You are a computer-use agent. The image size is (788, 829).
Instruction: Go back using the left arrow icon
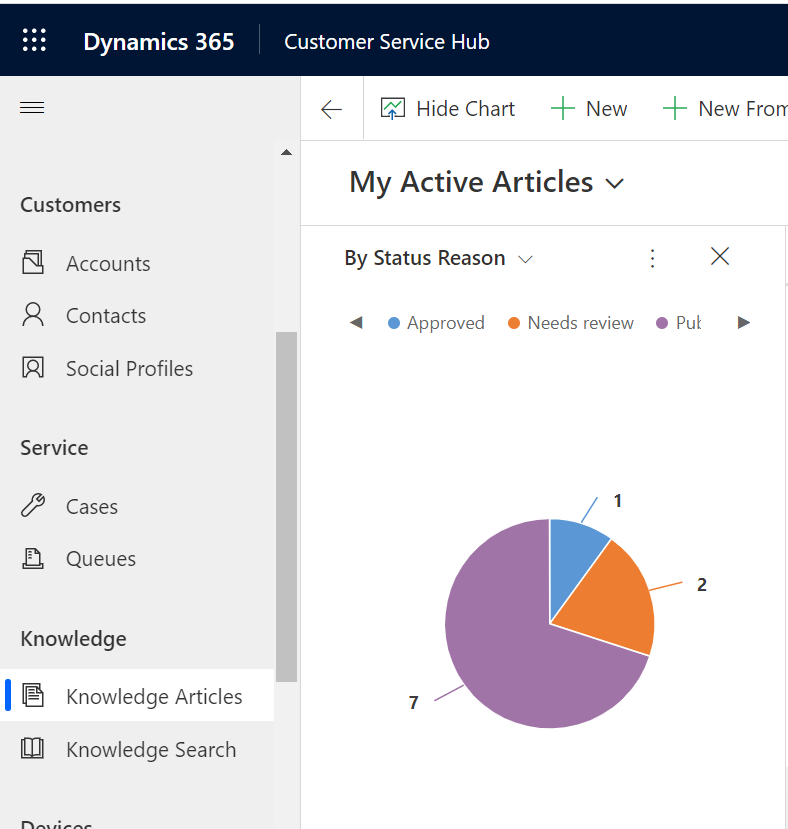coord(332,109)
